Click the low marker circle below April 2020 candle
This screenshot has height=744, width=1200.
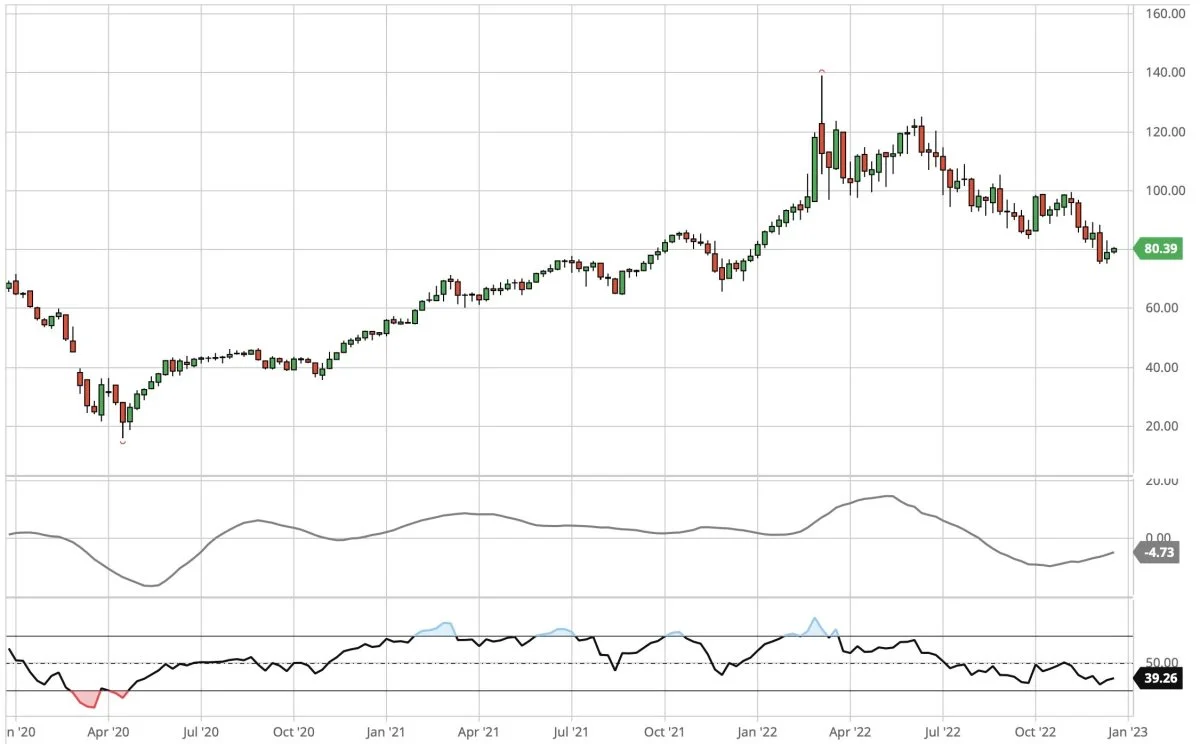click(x=123, y=442)
